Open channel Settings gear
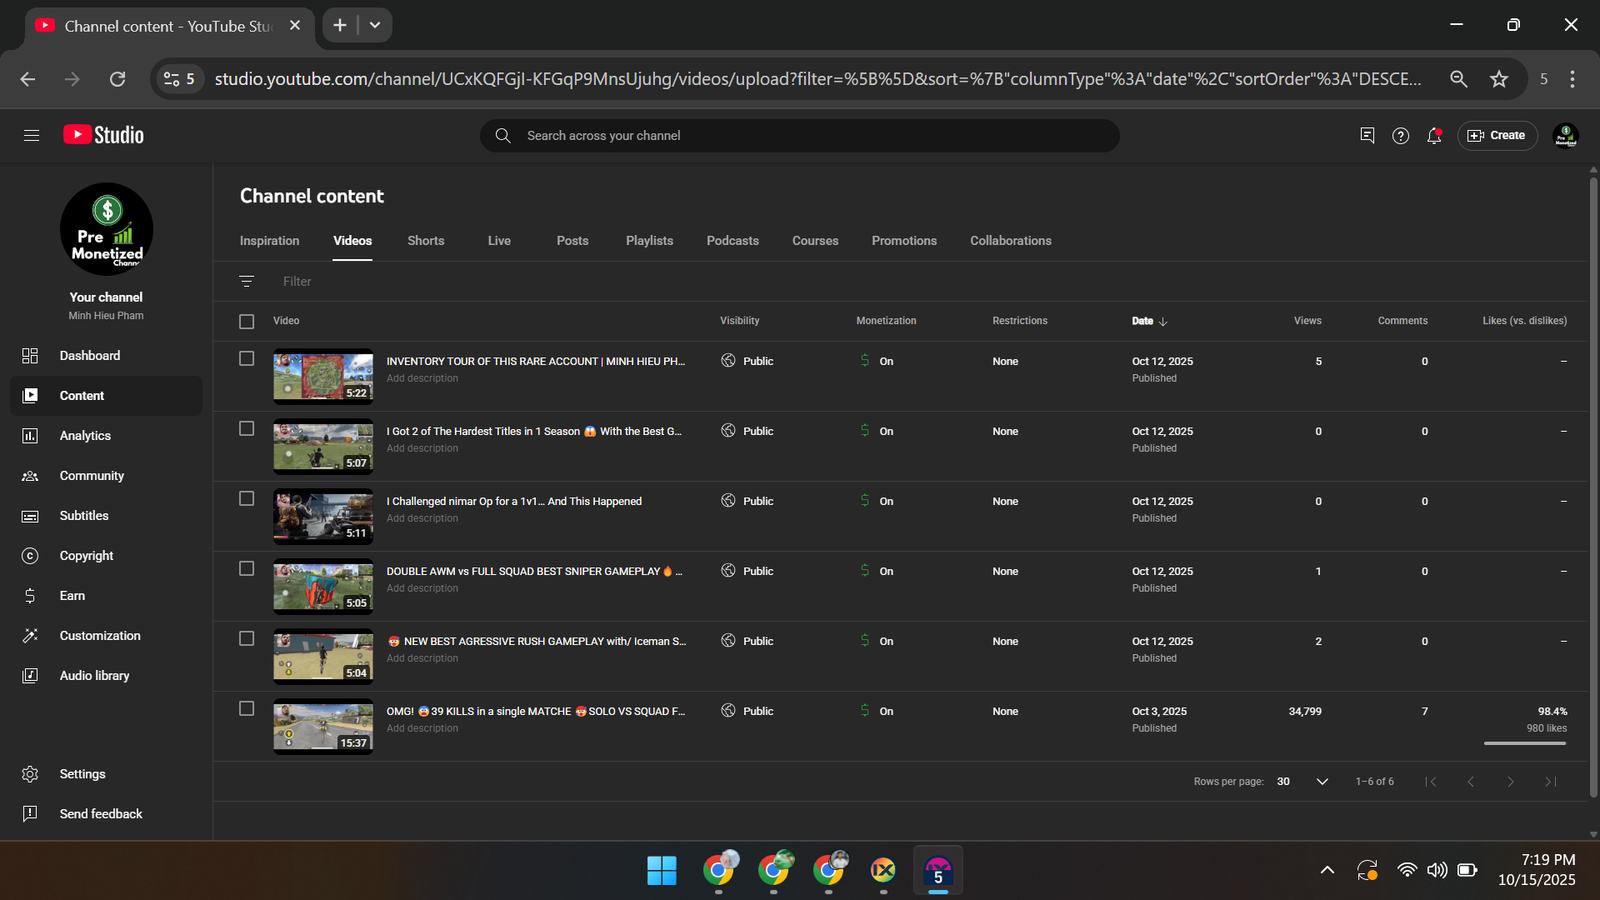 [31, 774]
